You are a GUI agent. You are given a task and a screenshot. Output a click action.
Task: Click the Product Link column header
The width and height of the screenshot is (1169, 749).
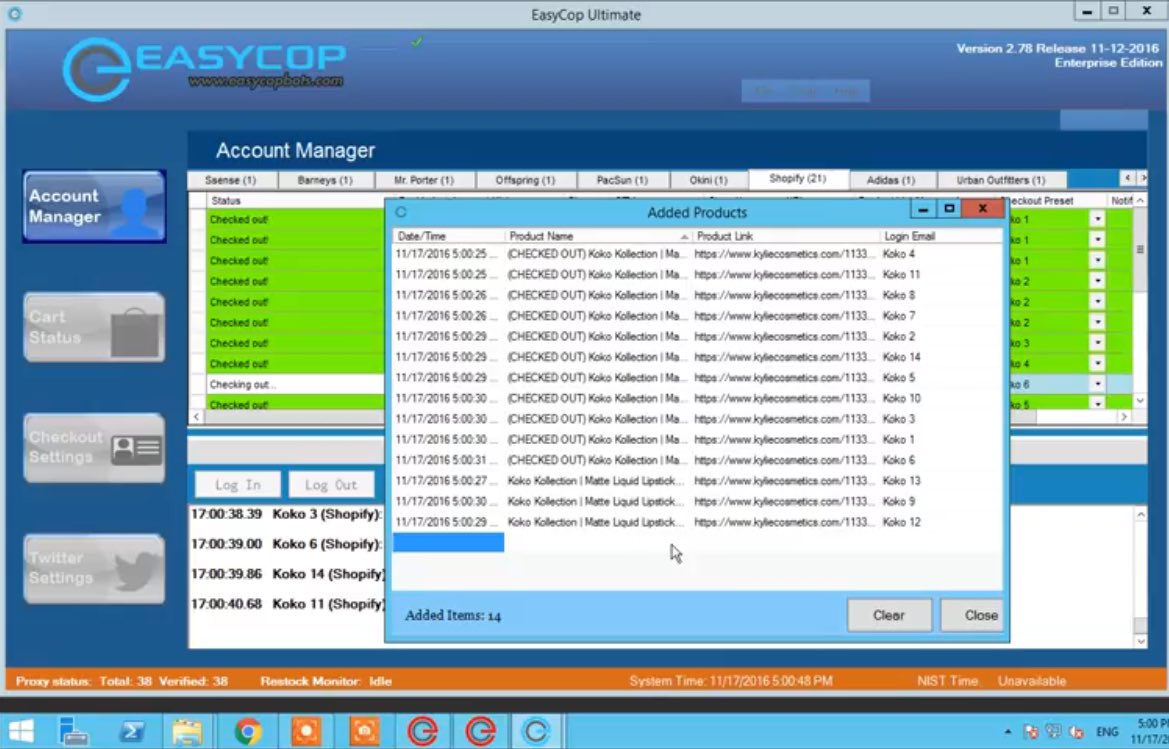(x=786, y=236)
